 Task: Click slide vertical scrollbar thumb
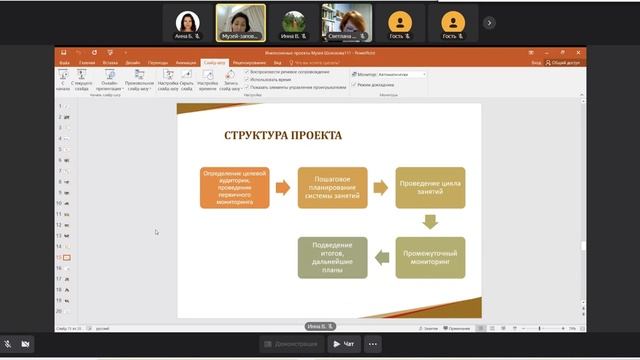point(583,246)
